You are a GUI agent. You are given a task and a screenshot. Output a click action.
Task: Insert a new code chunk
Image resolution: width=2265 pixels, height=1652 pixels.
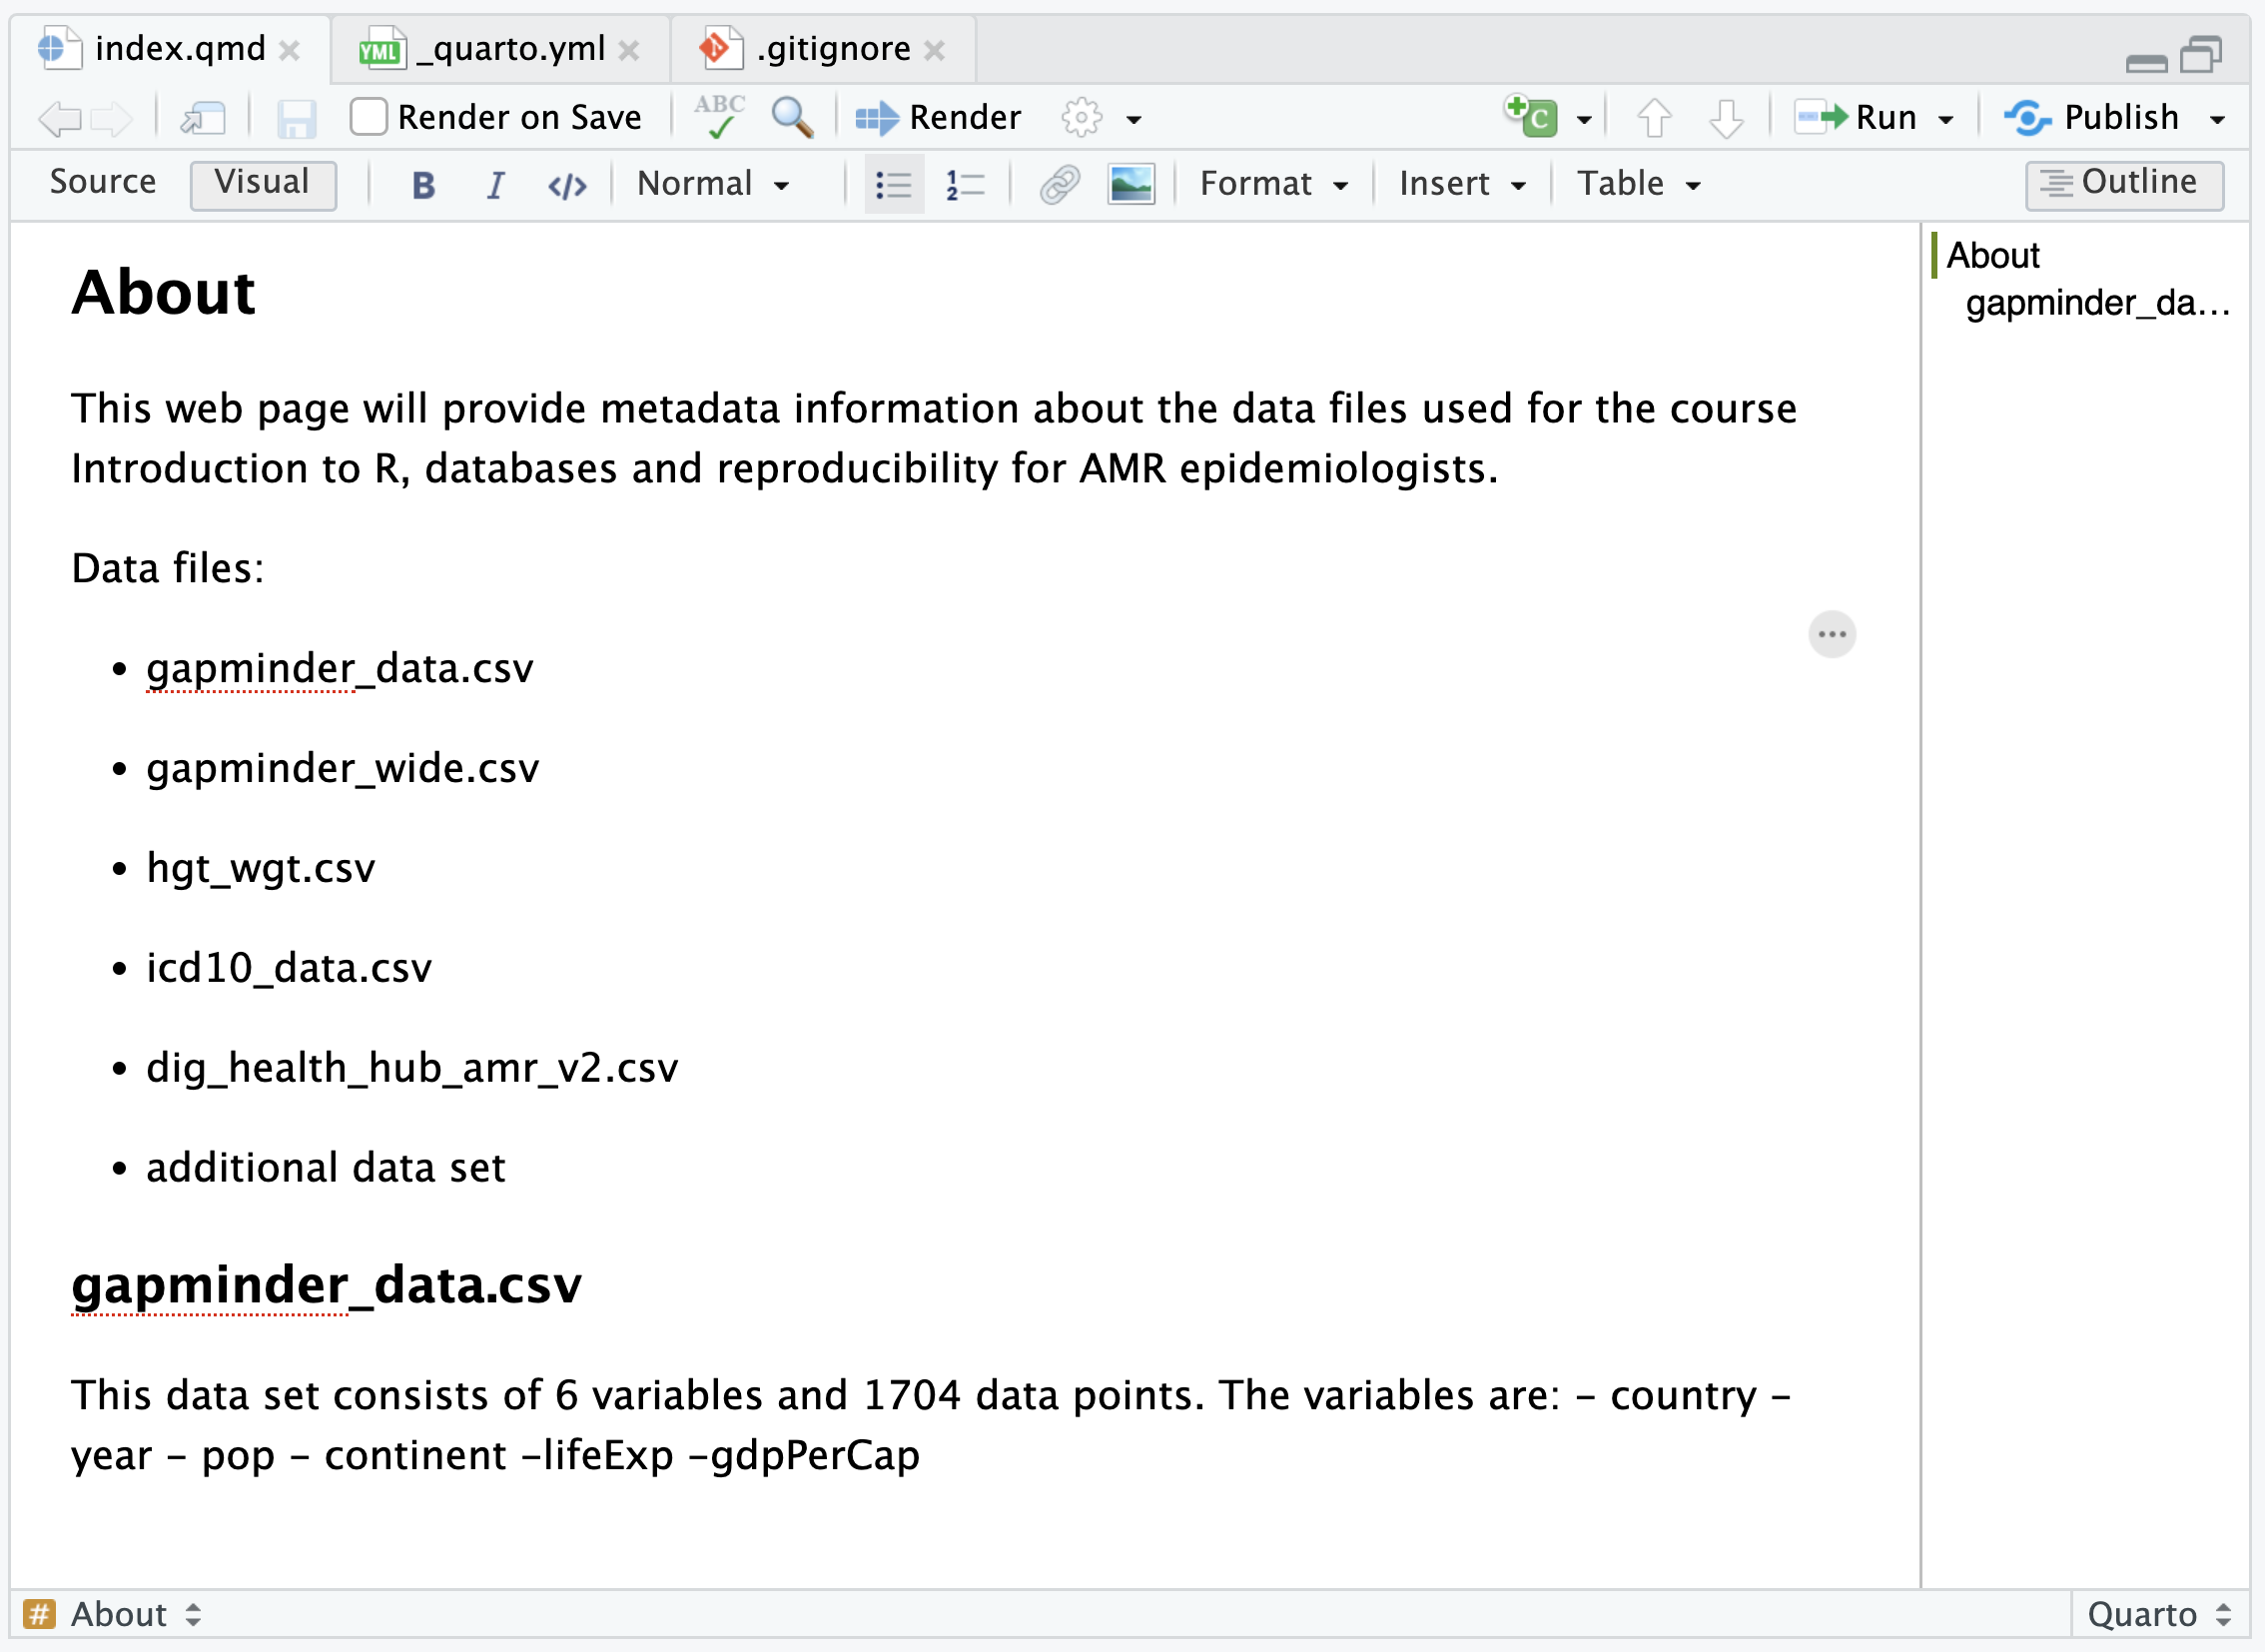click(1532, 117)
